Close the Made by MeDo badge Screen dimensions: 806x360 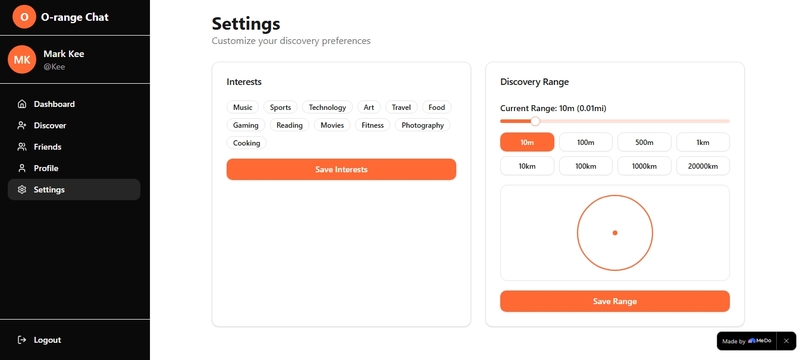(x=786, y=341)
